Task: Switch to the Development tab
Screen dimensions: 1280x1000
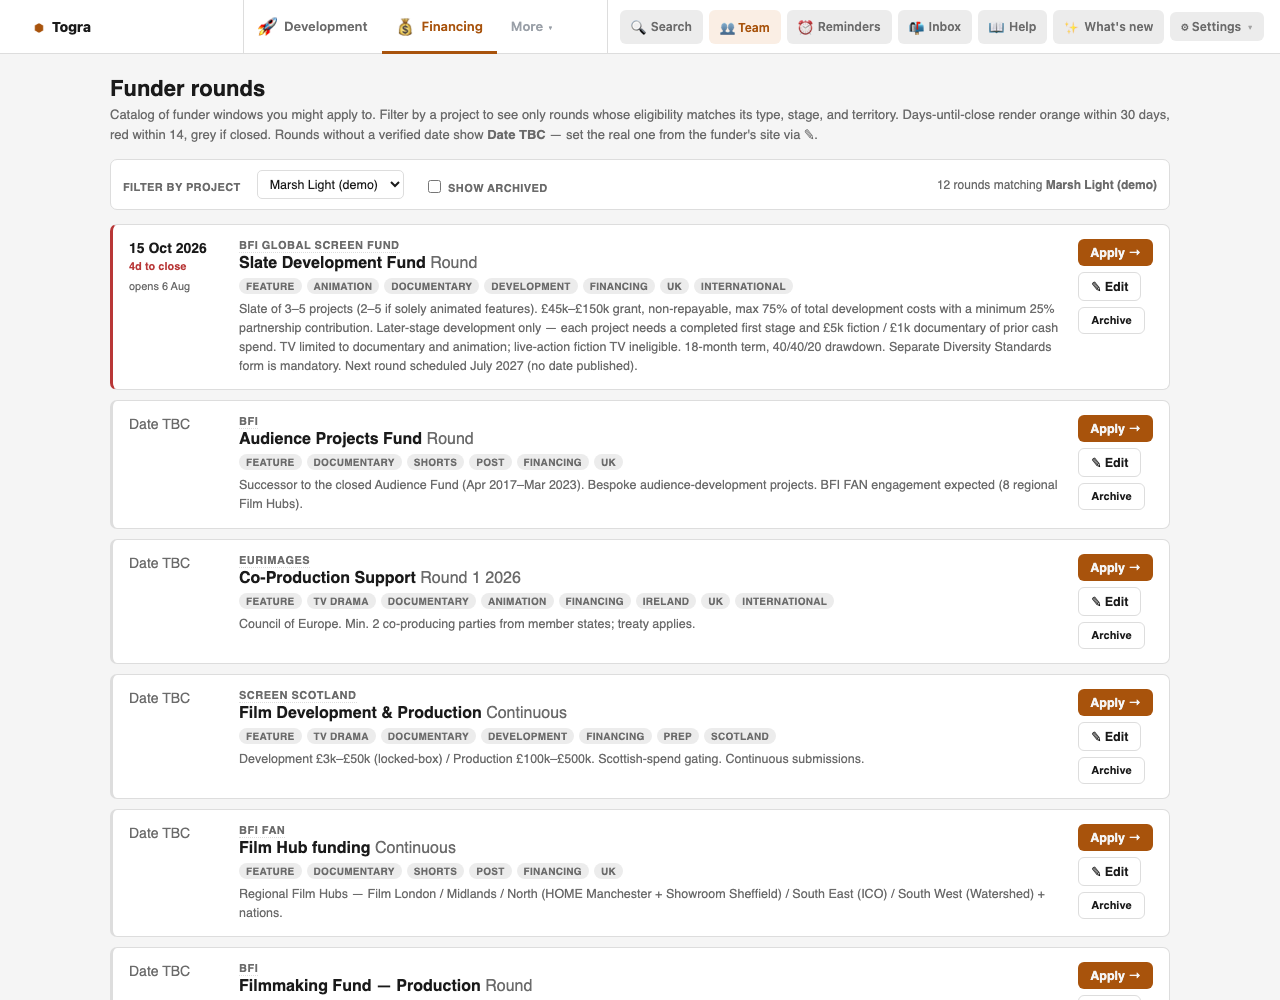Action: point(313,27)
